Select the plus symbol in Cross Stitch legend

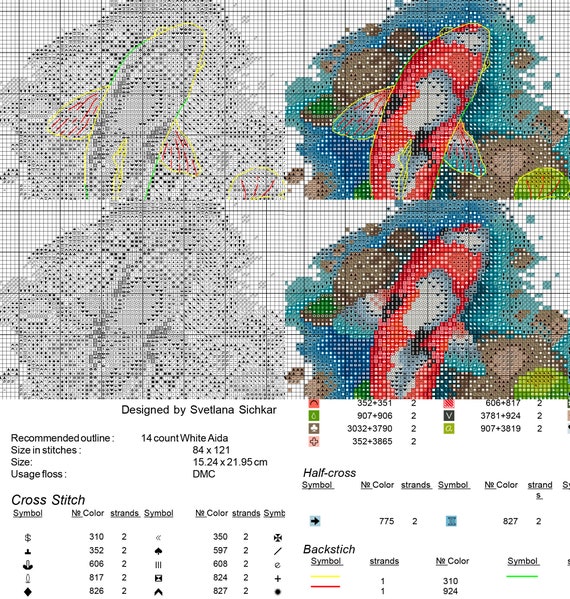278,578
